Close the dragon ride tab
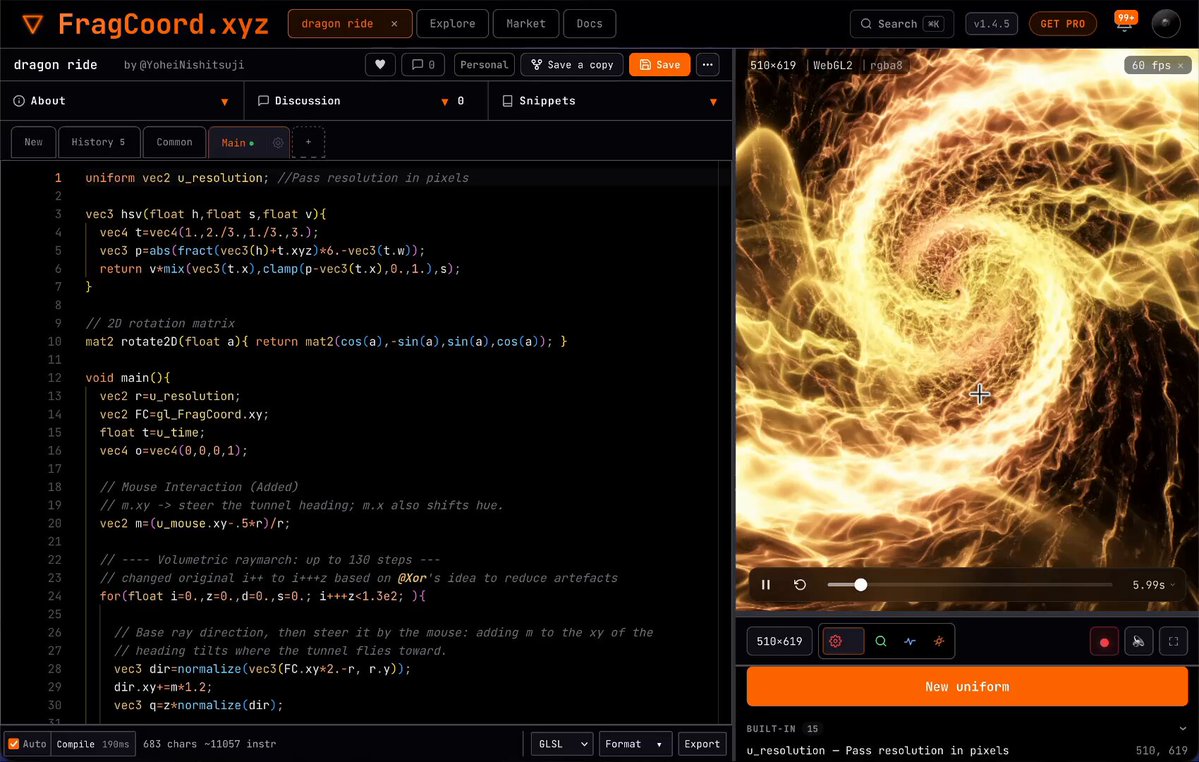The width and height of the screenshot is (1199, 762). coord(394,24)
